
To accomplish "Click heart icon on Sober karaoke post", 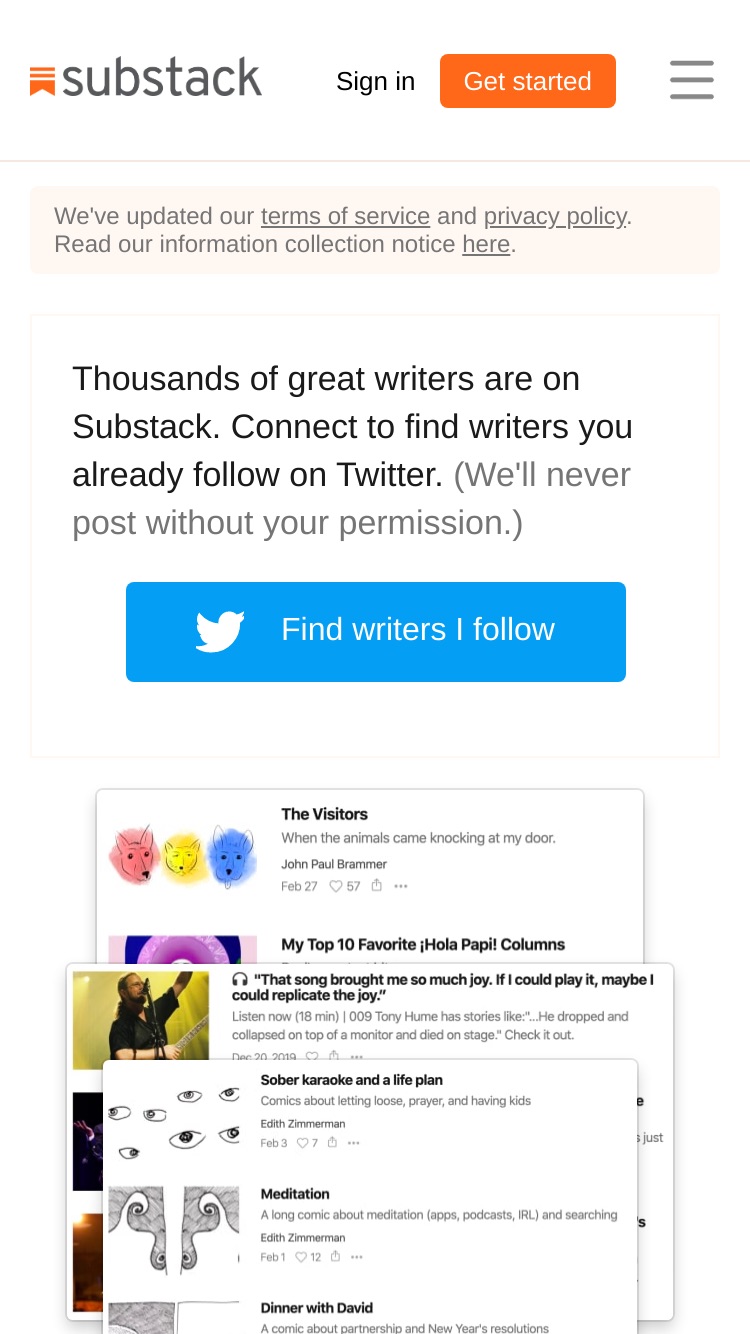I will tap(300, 1143).
